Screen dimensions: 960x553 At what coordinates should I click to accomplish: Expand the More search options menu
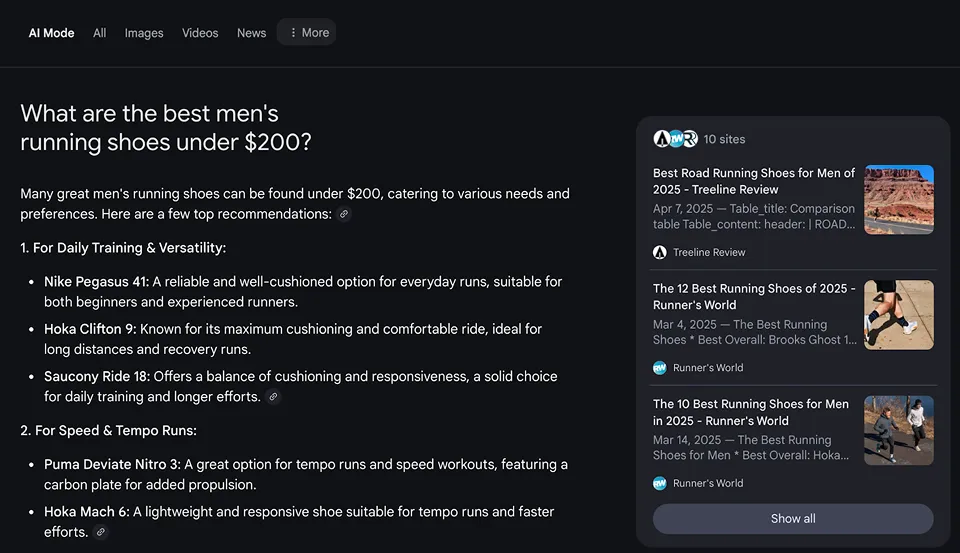tap(307, 32)
